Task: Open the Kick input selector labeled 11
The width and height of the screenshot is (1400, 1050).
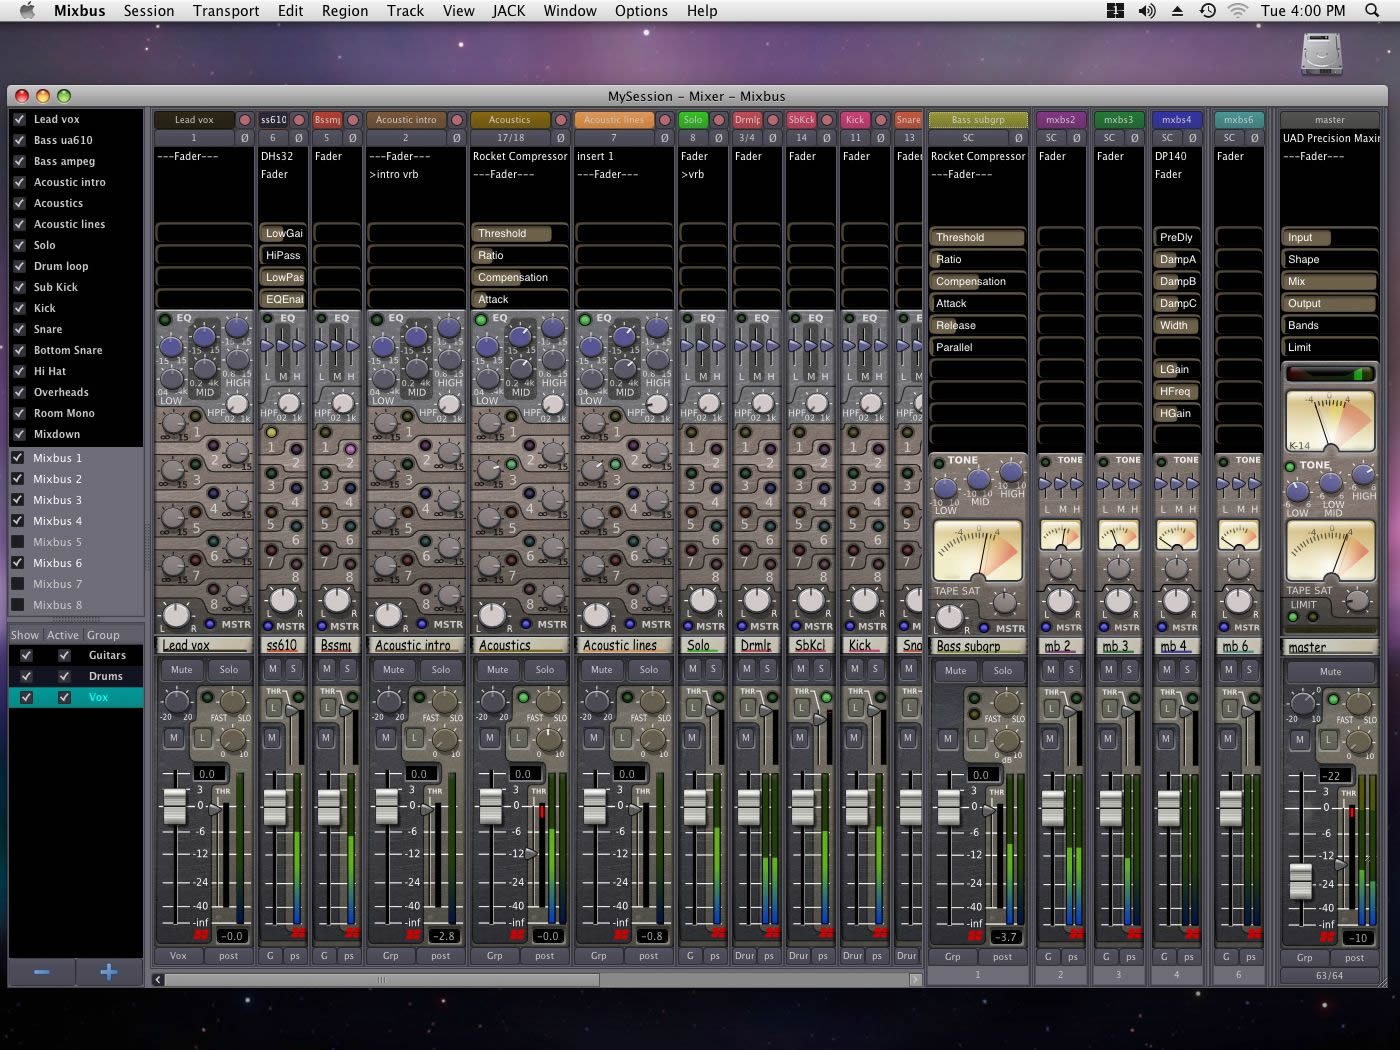Action: tap(855, 138)
